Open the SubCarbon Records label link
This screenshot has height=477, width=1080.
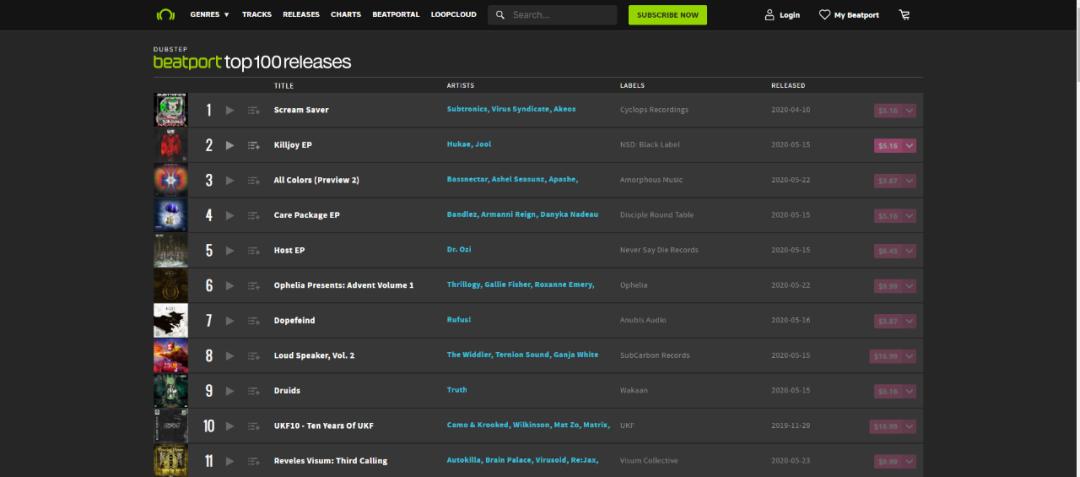click(x=654, y=355)
